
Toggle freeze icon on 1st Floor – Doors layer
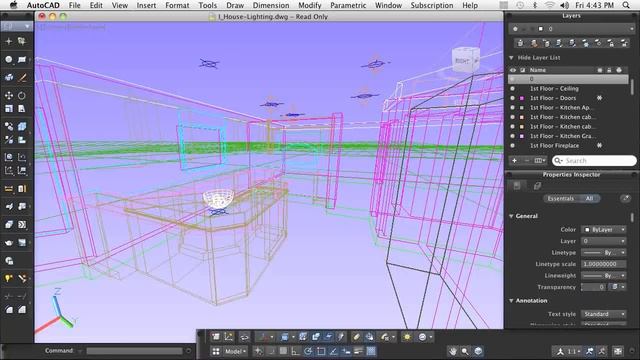click(599, 98)
